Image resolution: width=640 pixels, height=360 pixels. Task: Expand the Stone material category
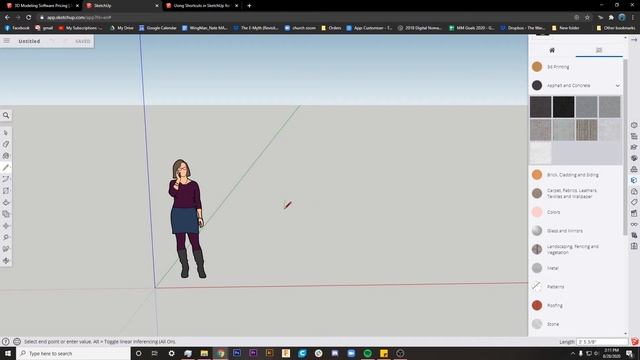click(x=576, y=324)
